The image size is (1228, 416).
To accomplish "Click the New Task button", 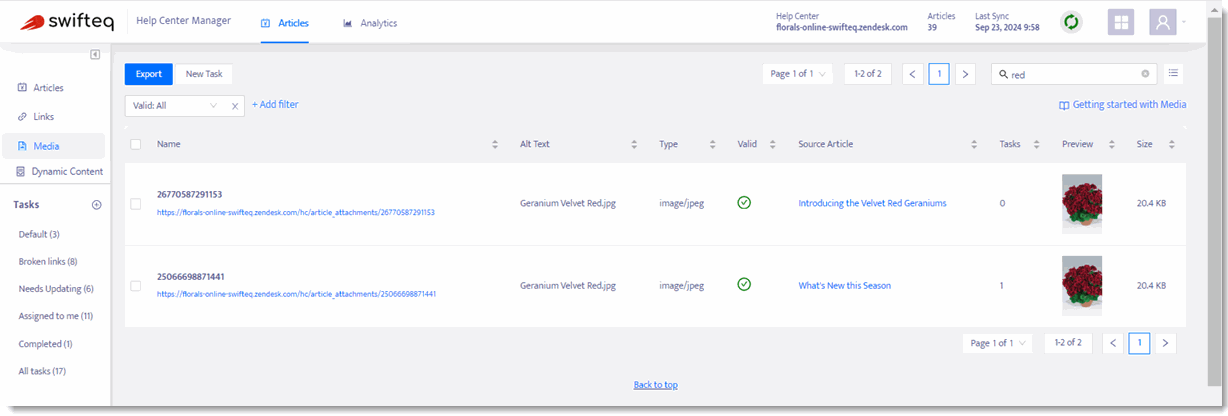I will point(204,74).
